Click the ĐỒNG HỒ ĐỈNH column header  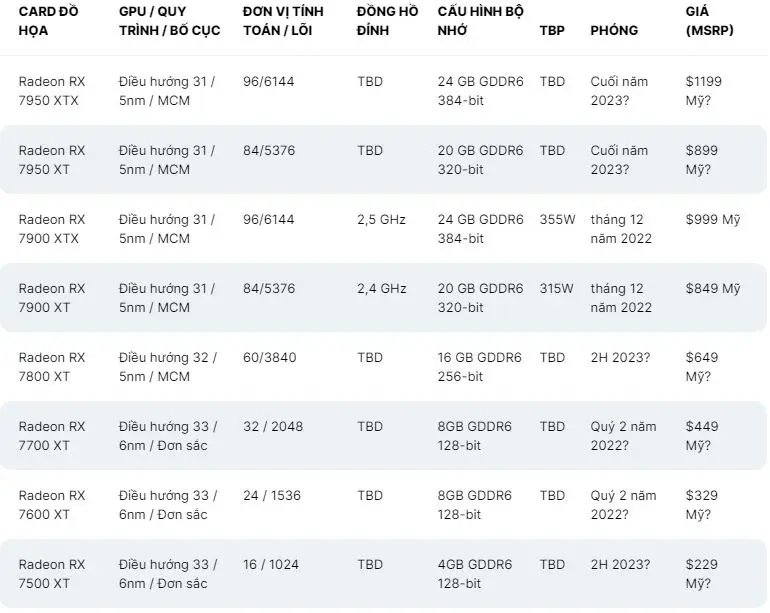click(x=387, y=21)
